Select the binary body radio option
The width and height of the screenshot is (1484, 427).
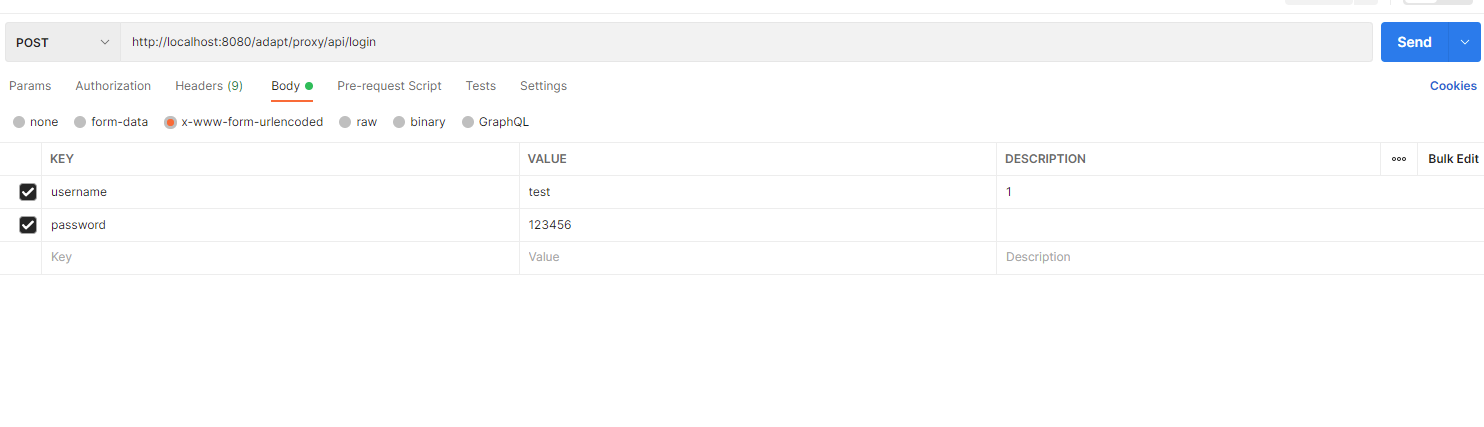pos(399,122)
